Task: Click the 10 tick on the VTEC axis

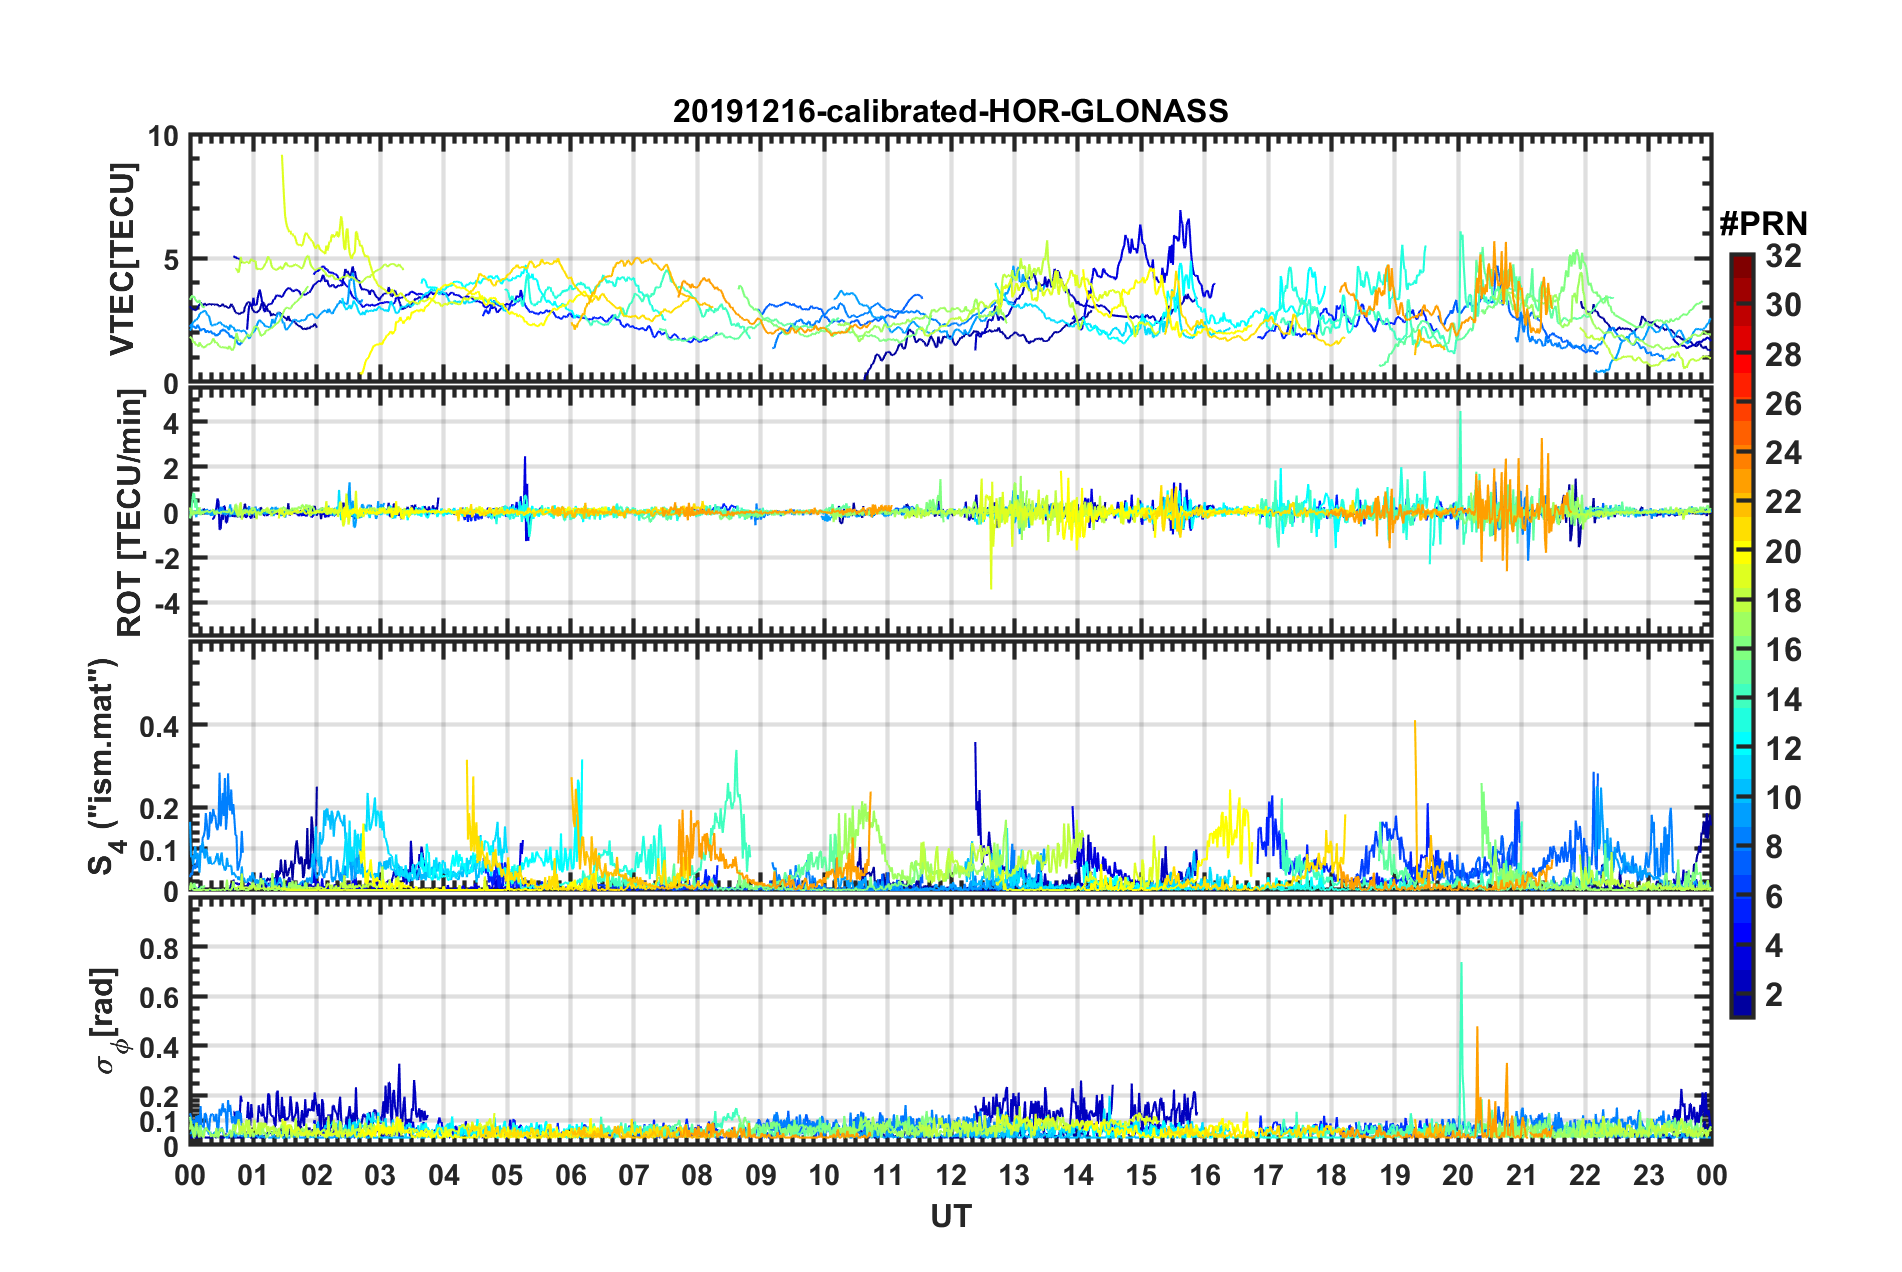Action: (164, 136)
